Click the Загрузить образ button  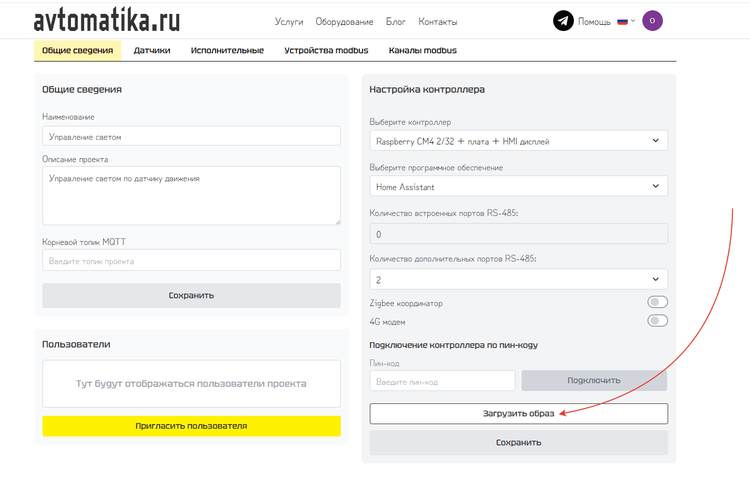(x=518, y=413)
